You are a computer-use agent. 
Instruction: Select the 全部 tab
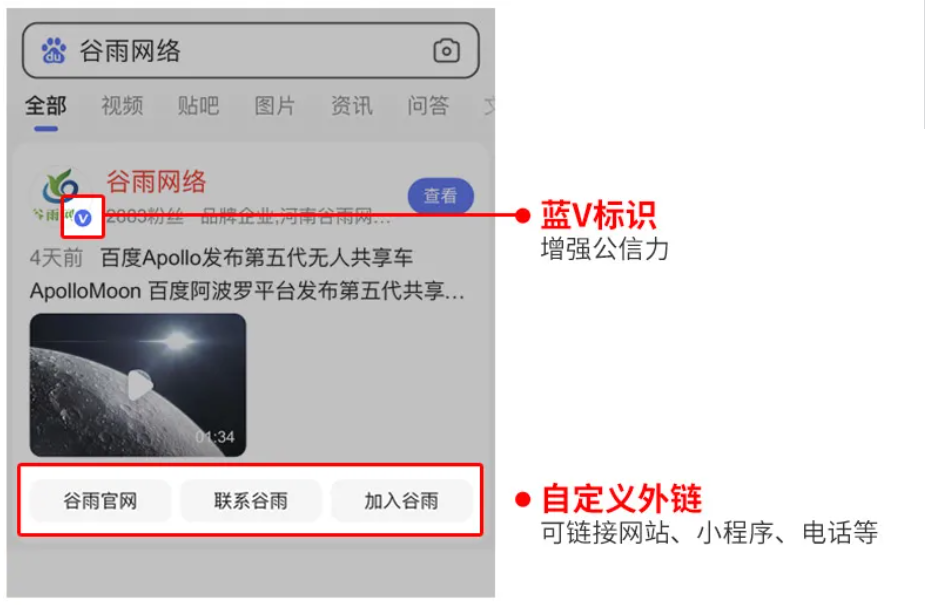[x=45, y=106]
